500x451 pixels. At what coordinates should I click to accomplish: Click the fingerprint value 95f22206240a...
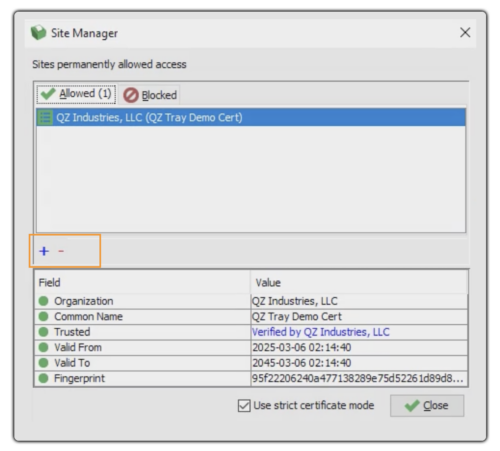(x=358, y=378)
